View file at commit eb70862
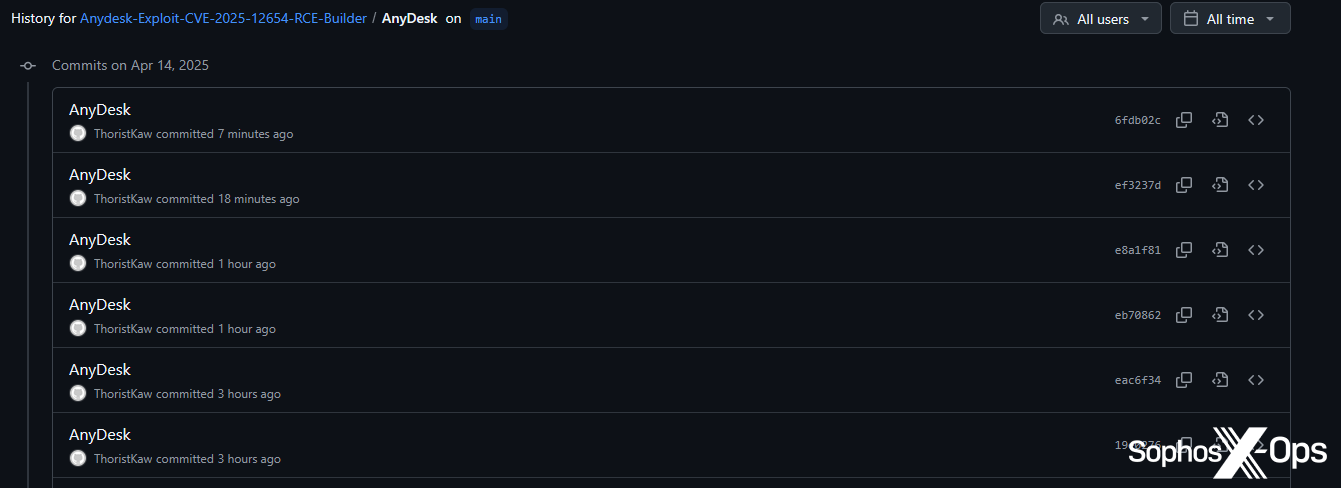 pyautogui.click(x=1220, y=315)
